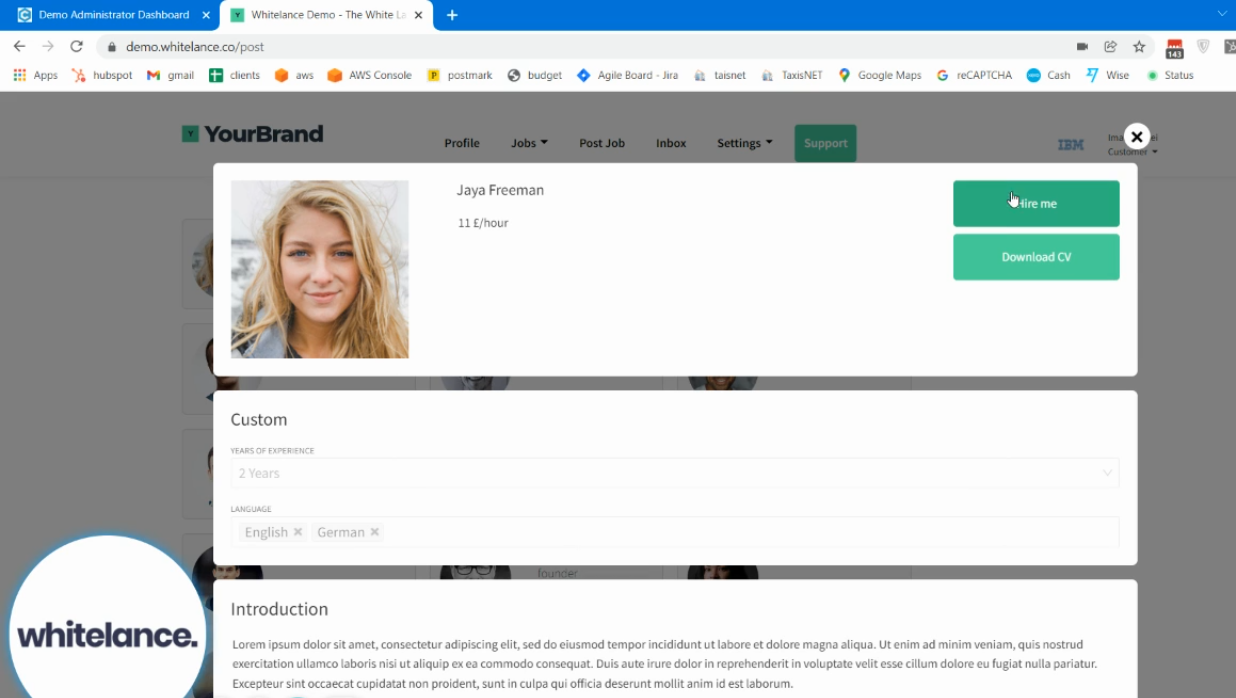Screen dimensions: 1236x698
Task: Open the Agile Board - Jira bookmark
Action: [627, 75]
